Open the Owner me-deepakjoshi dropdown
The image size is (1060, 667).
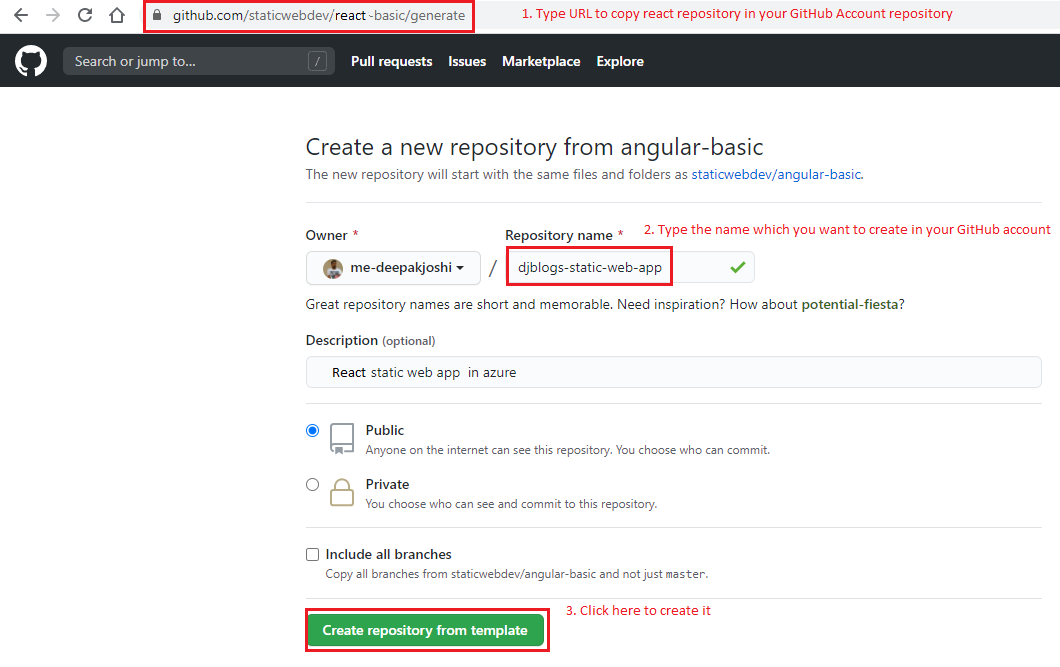tap(393, 268)
